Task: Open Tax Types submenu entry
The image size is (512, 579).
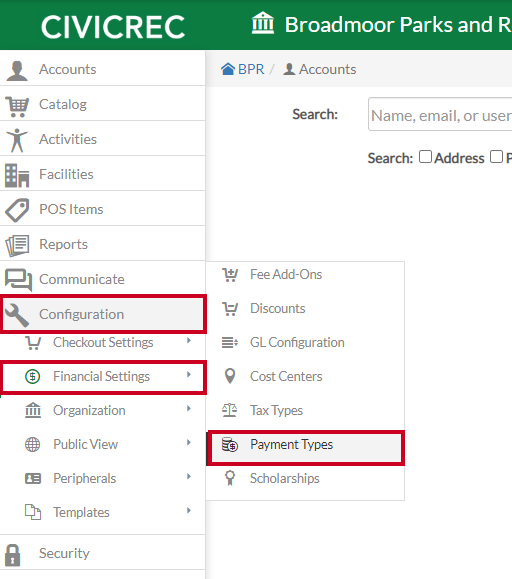Action: coord(305,411)
